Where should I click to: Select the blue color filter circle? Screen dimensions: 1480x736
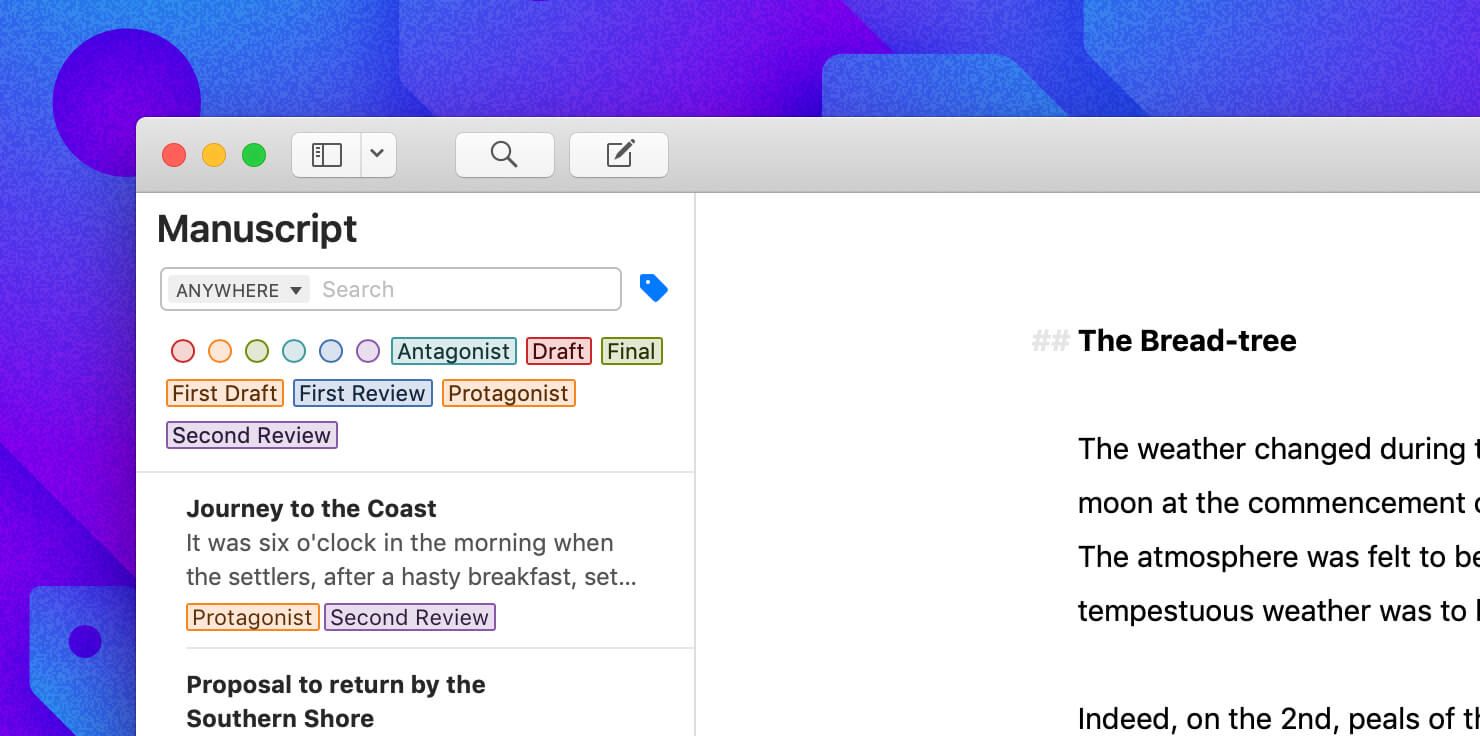pos(331,351)
